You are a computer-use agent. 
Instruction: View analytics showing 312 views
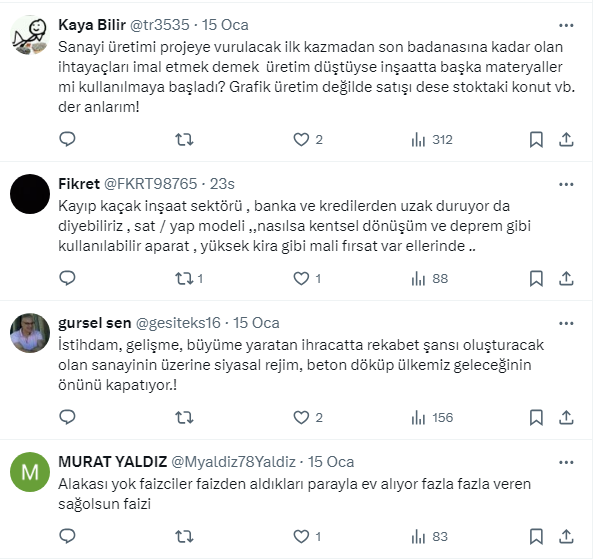coord(431,140)
